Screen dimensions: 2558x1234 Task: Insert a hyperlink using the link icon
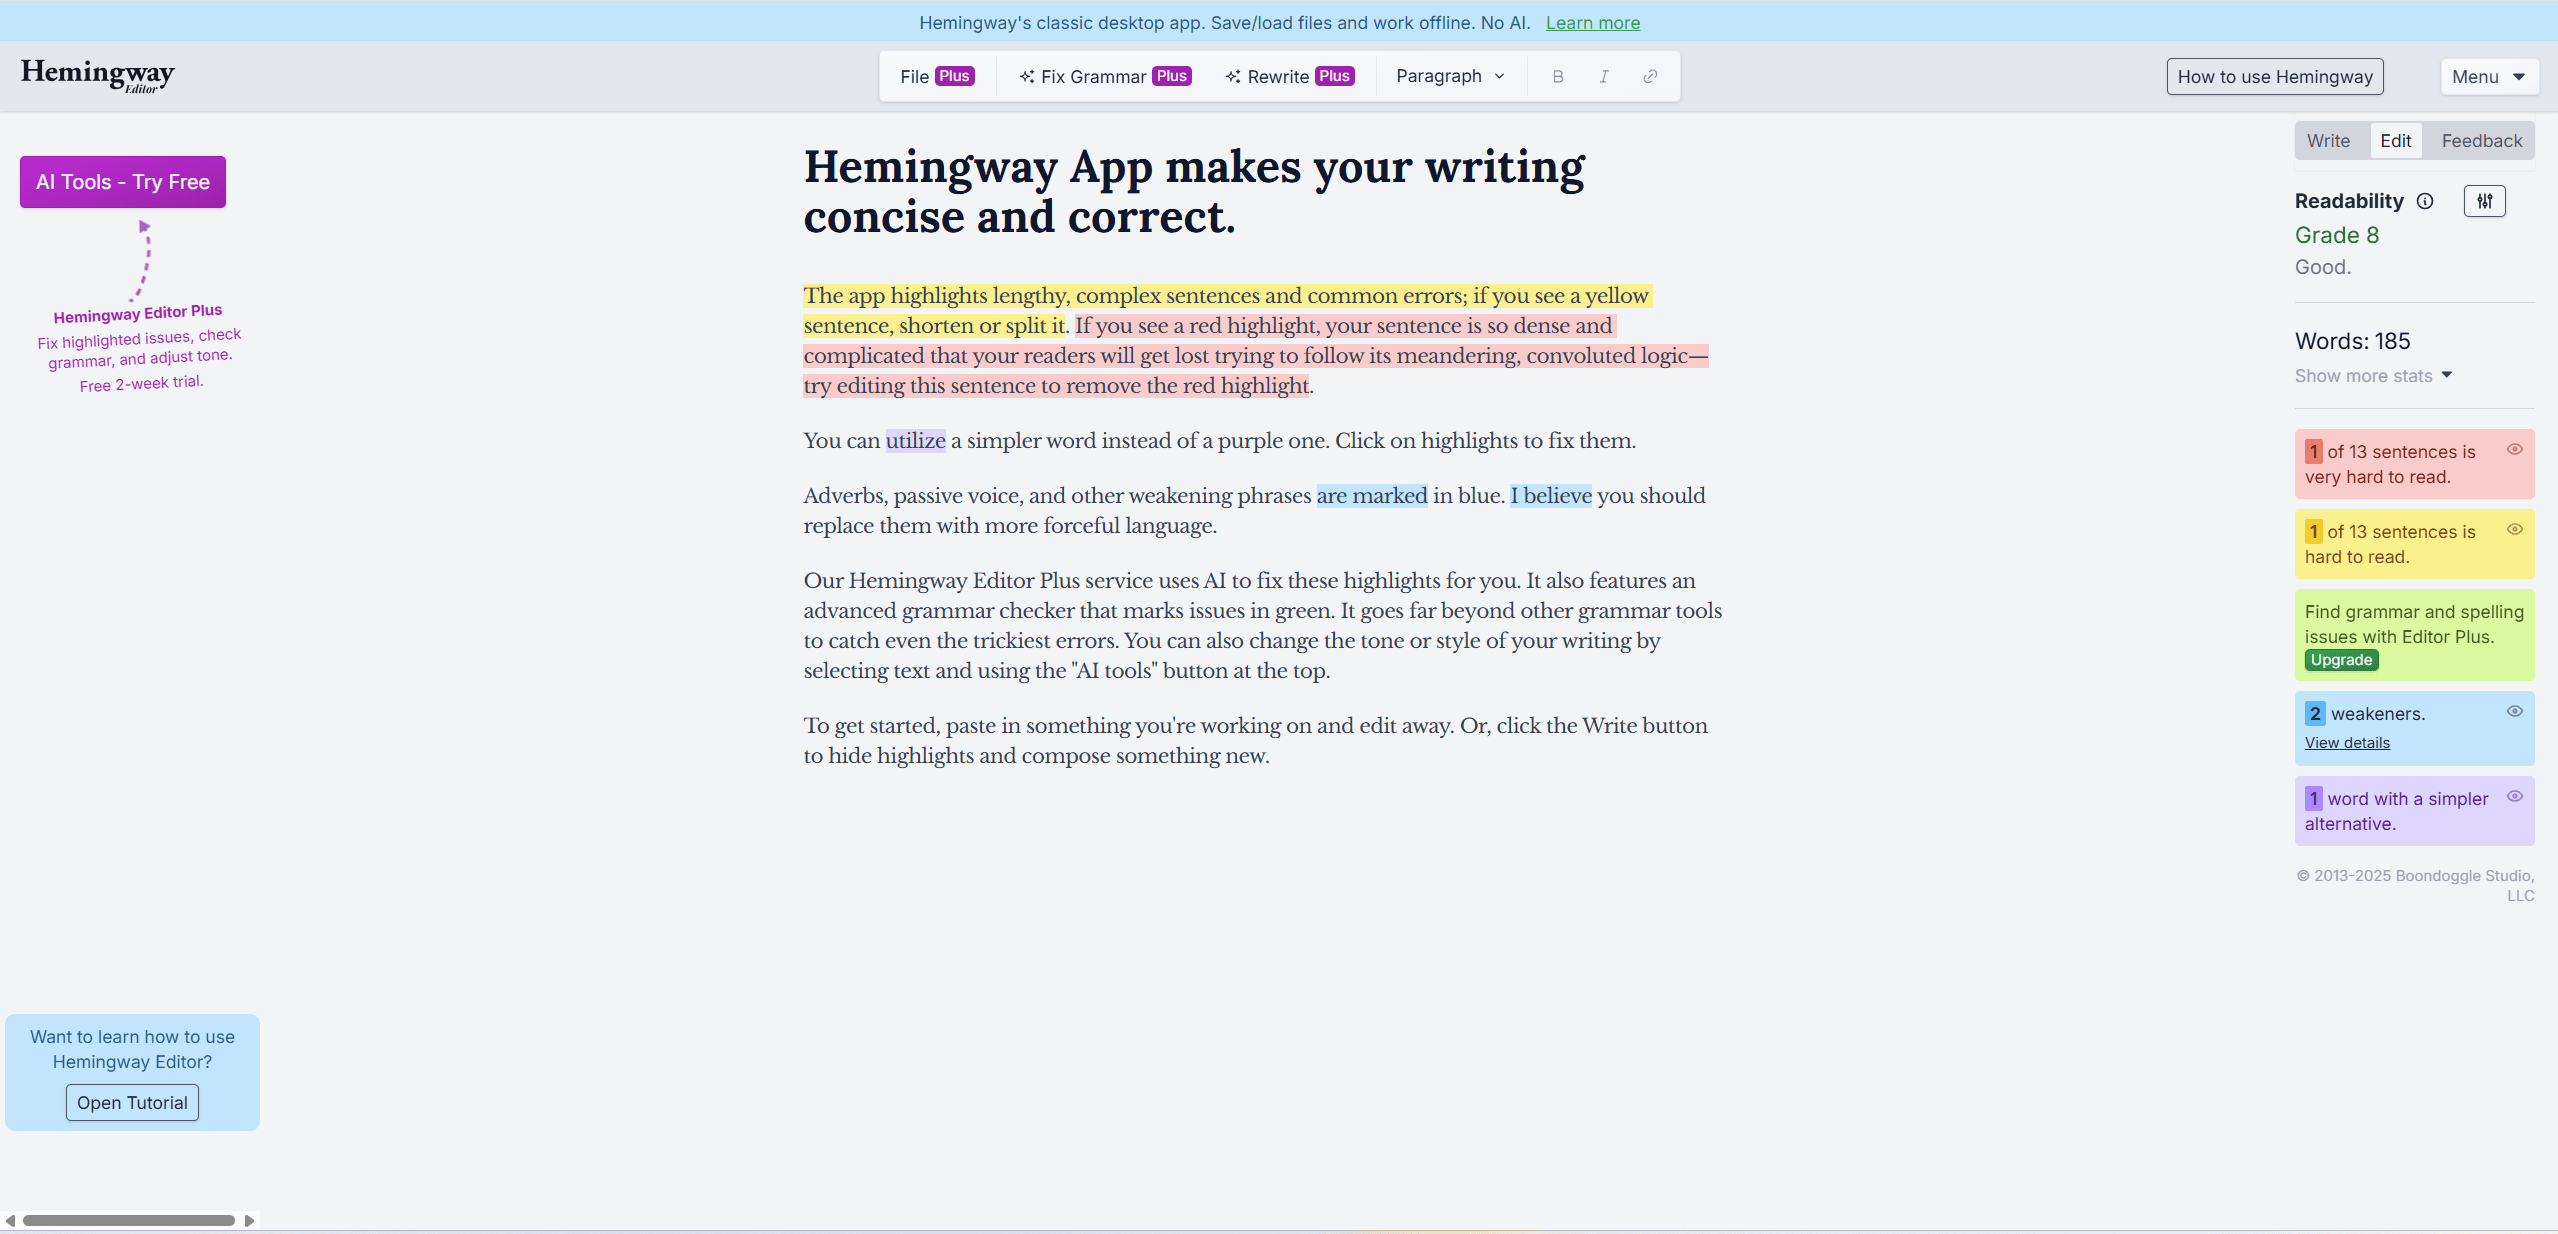pos(1650,76)
